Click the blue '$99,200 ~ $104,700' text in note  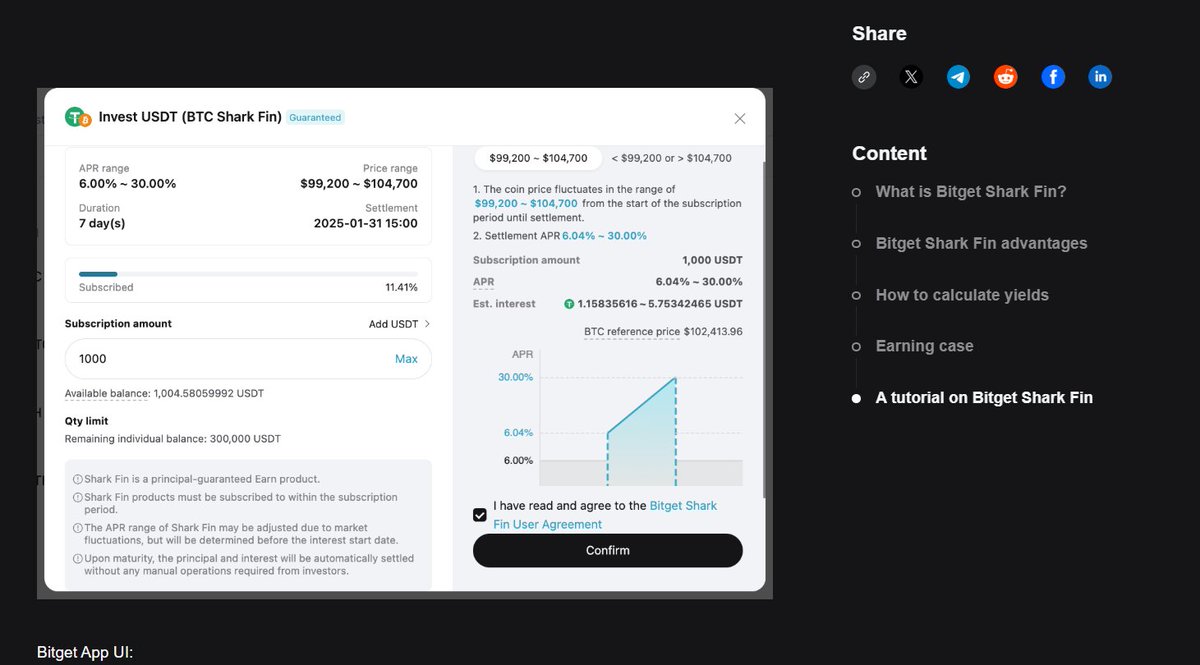coord(526,203)
